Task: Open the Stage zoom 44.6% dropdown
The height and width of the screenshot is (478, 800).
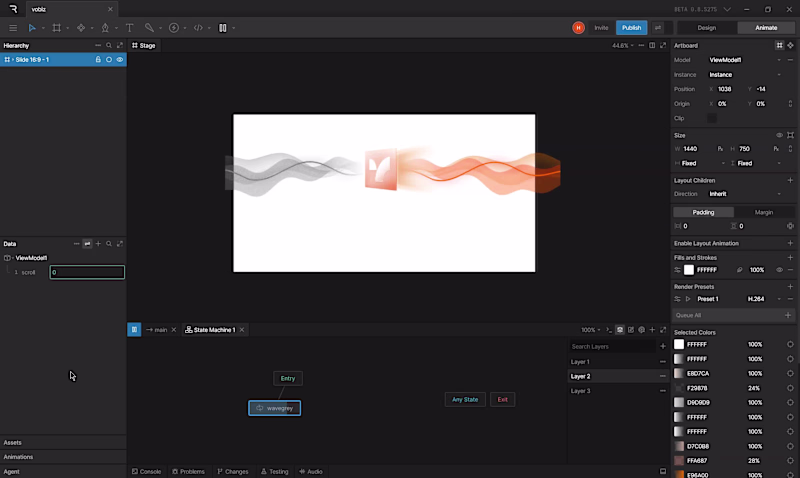Action: [x=622, y=45]
